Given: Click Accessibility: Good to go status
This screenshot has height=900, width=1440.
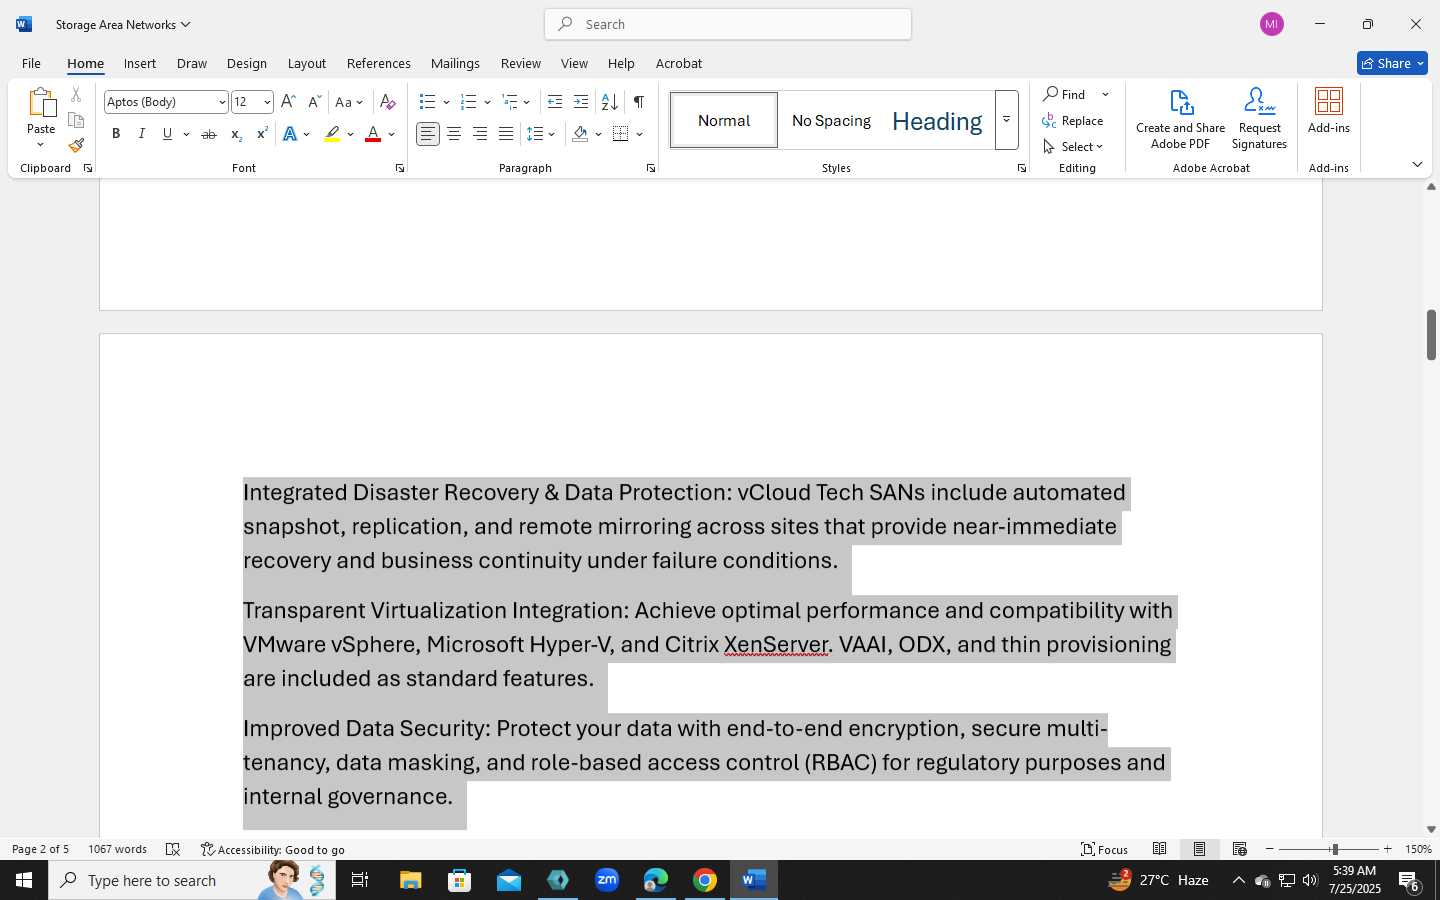Looking at the screenshot, I should pyautogui.click(x=273, y=849).
